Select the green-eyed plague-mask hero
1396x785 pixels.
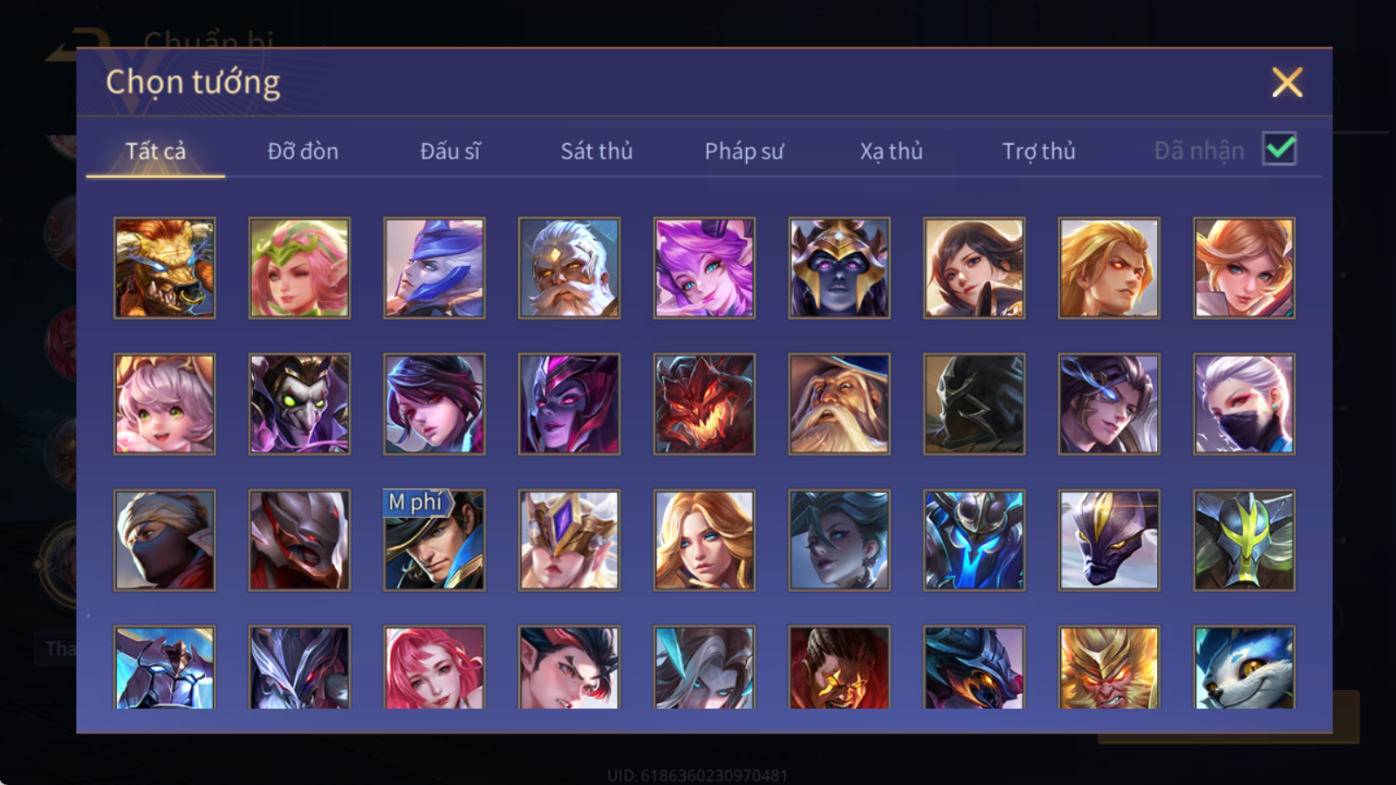tap(299, 404)
